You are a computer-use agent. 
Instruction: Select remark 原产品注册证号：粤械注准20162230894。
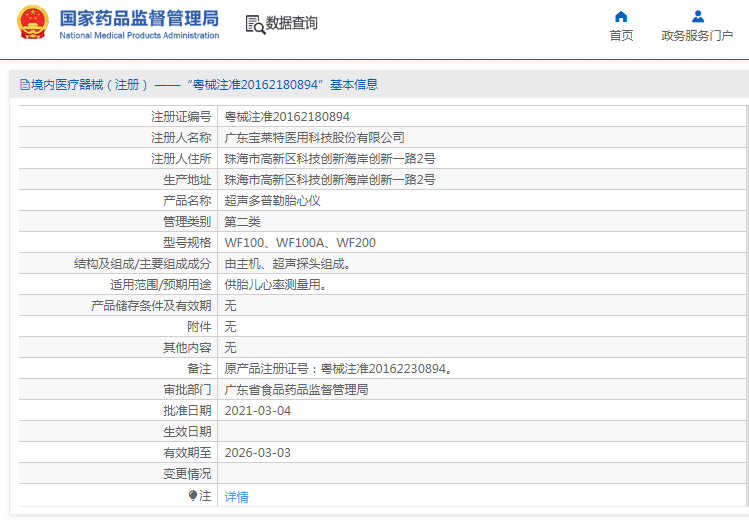[338, 369]
